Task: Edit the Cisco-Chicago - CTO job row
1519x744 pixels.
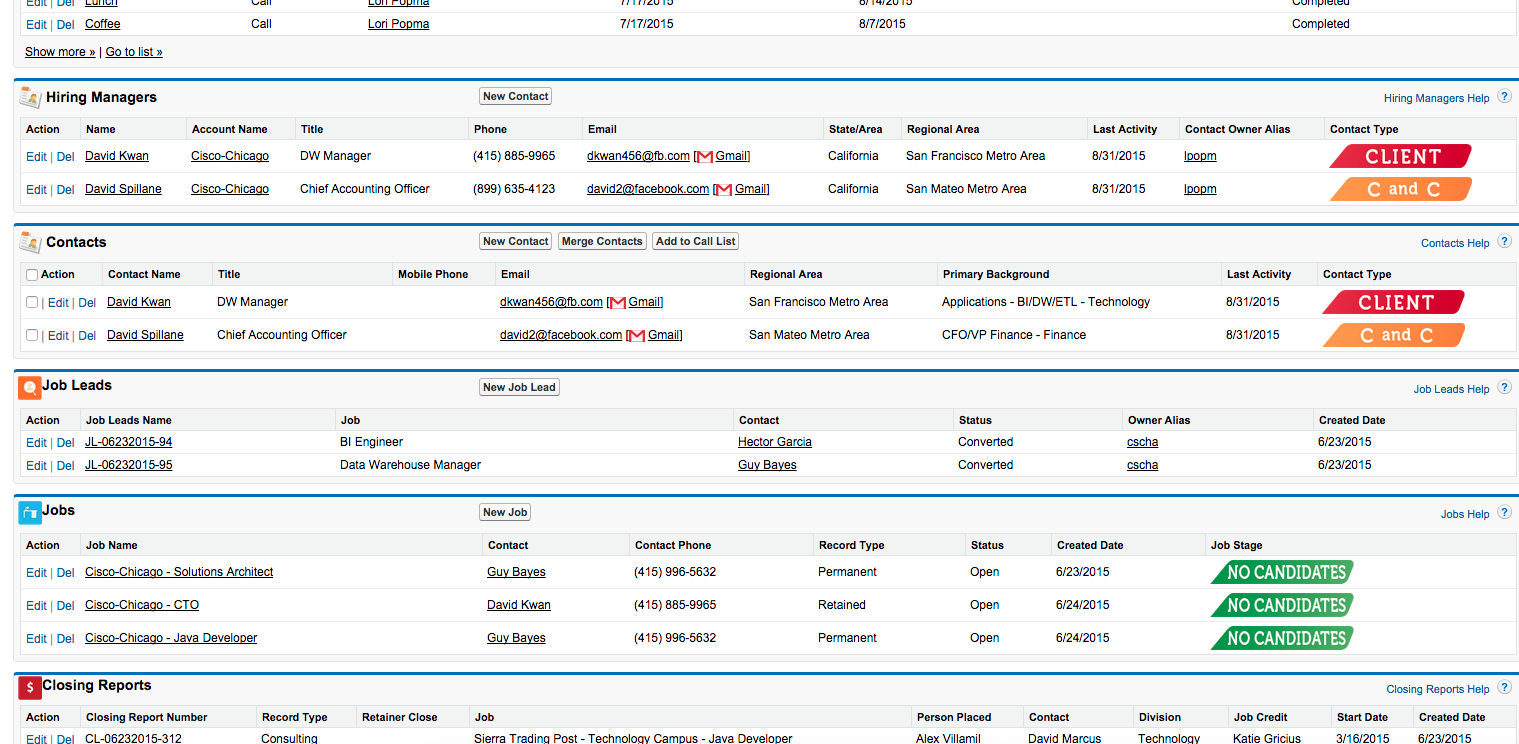Action: click(36, 606)
